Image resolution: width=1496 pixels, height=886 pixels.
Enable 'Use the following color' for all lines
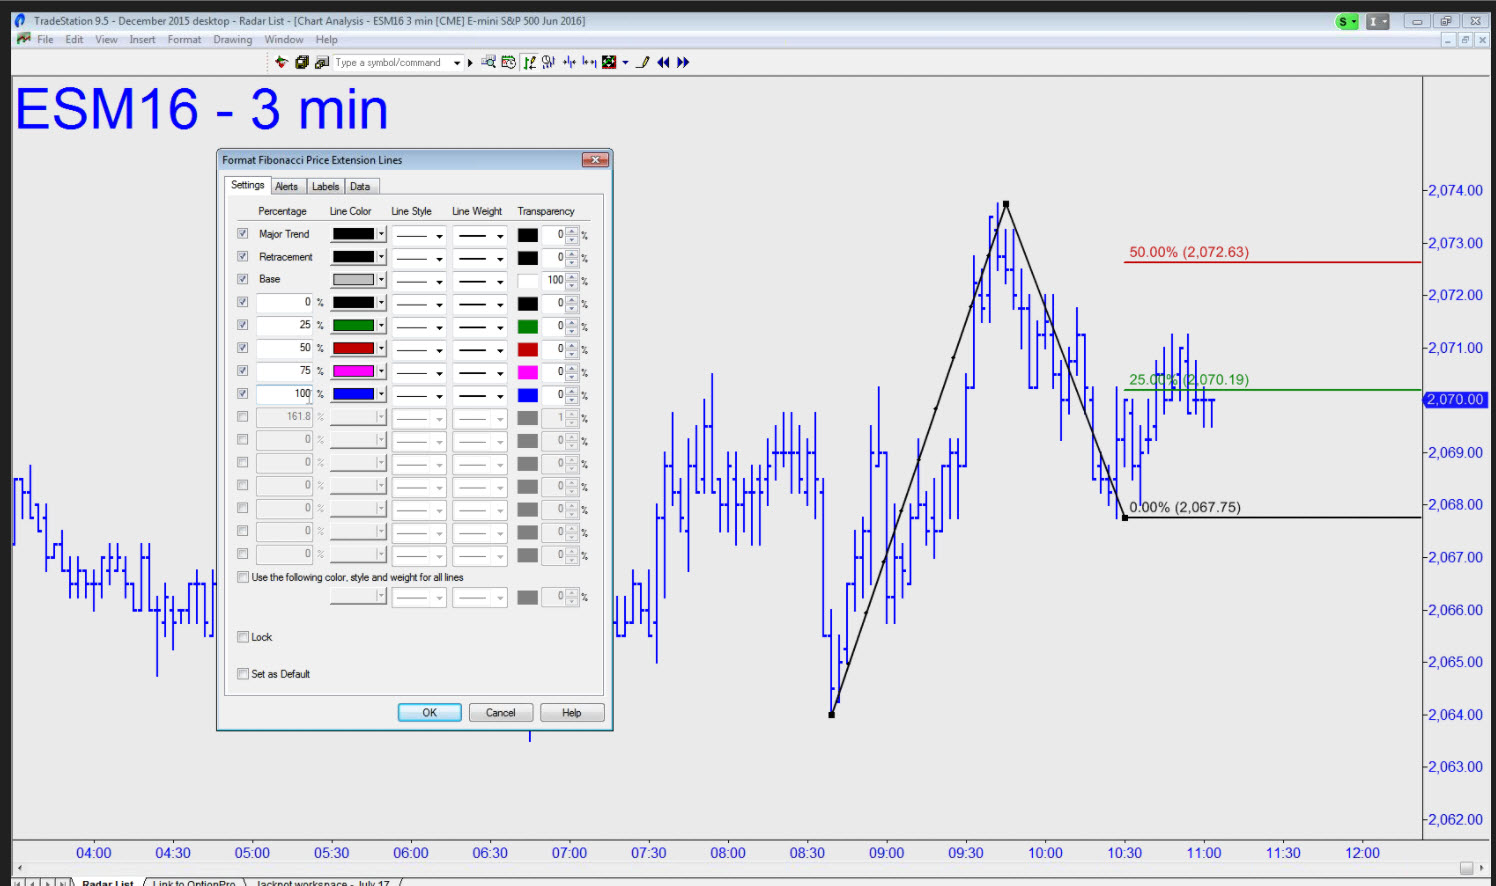tap(242, 577)
